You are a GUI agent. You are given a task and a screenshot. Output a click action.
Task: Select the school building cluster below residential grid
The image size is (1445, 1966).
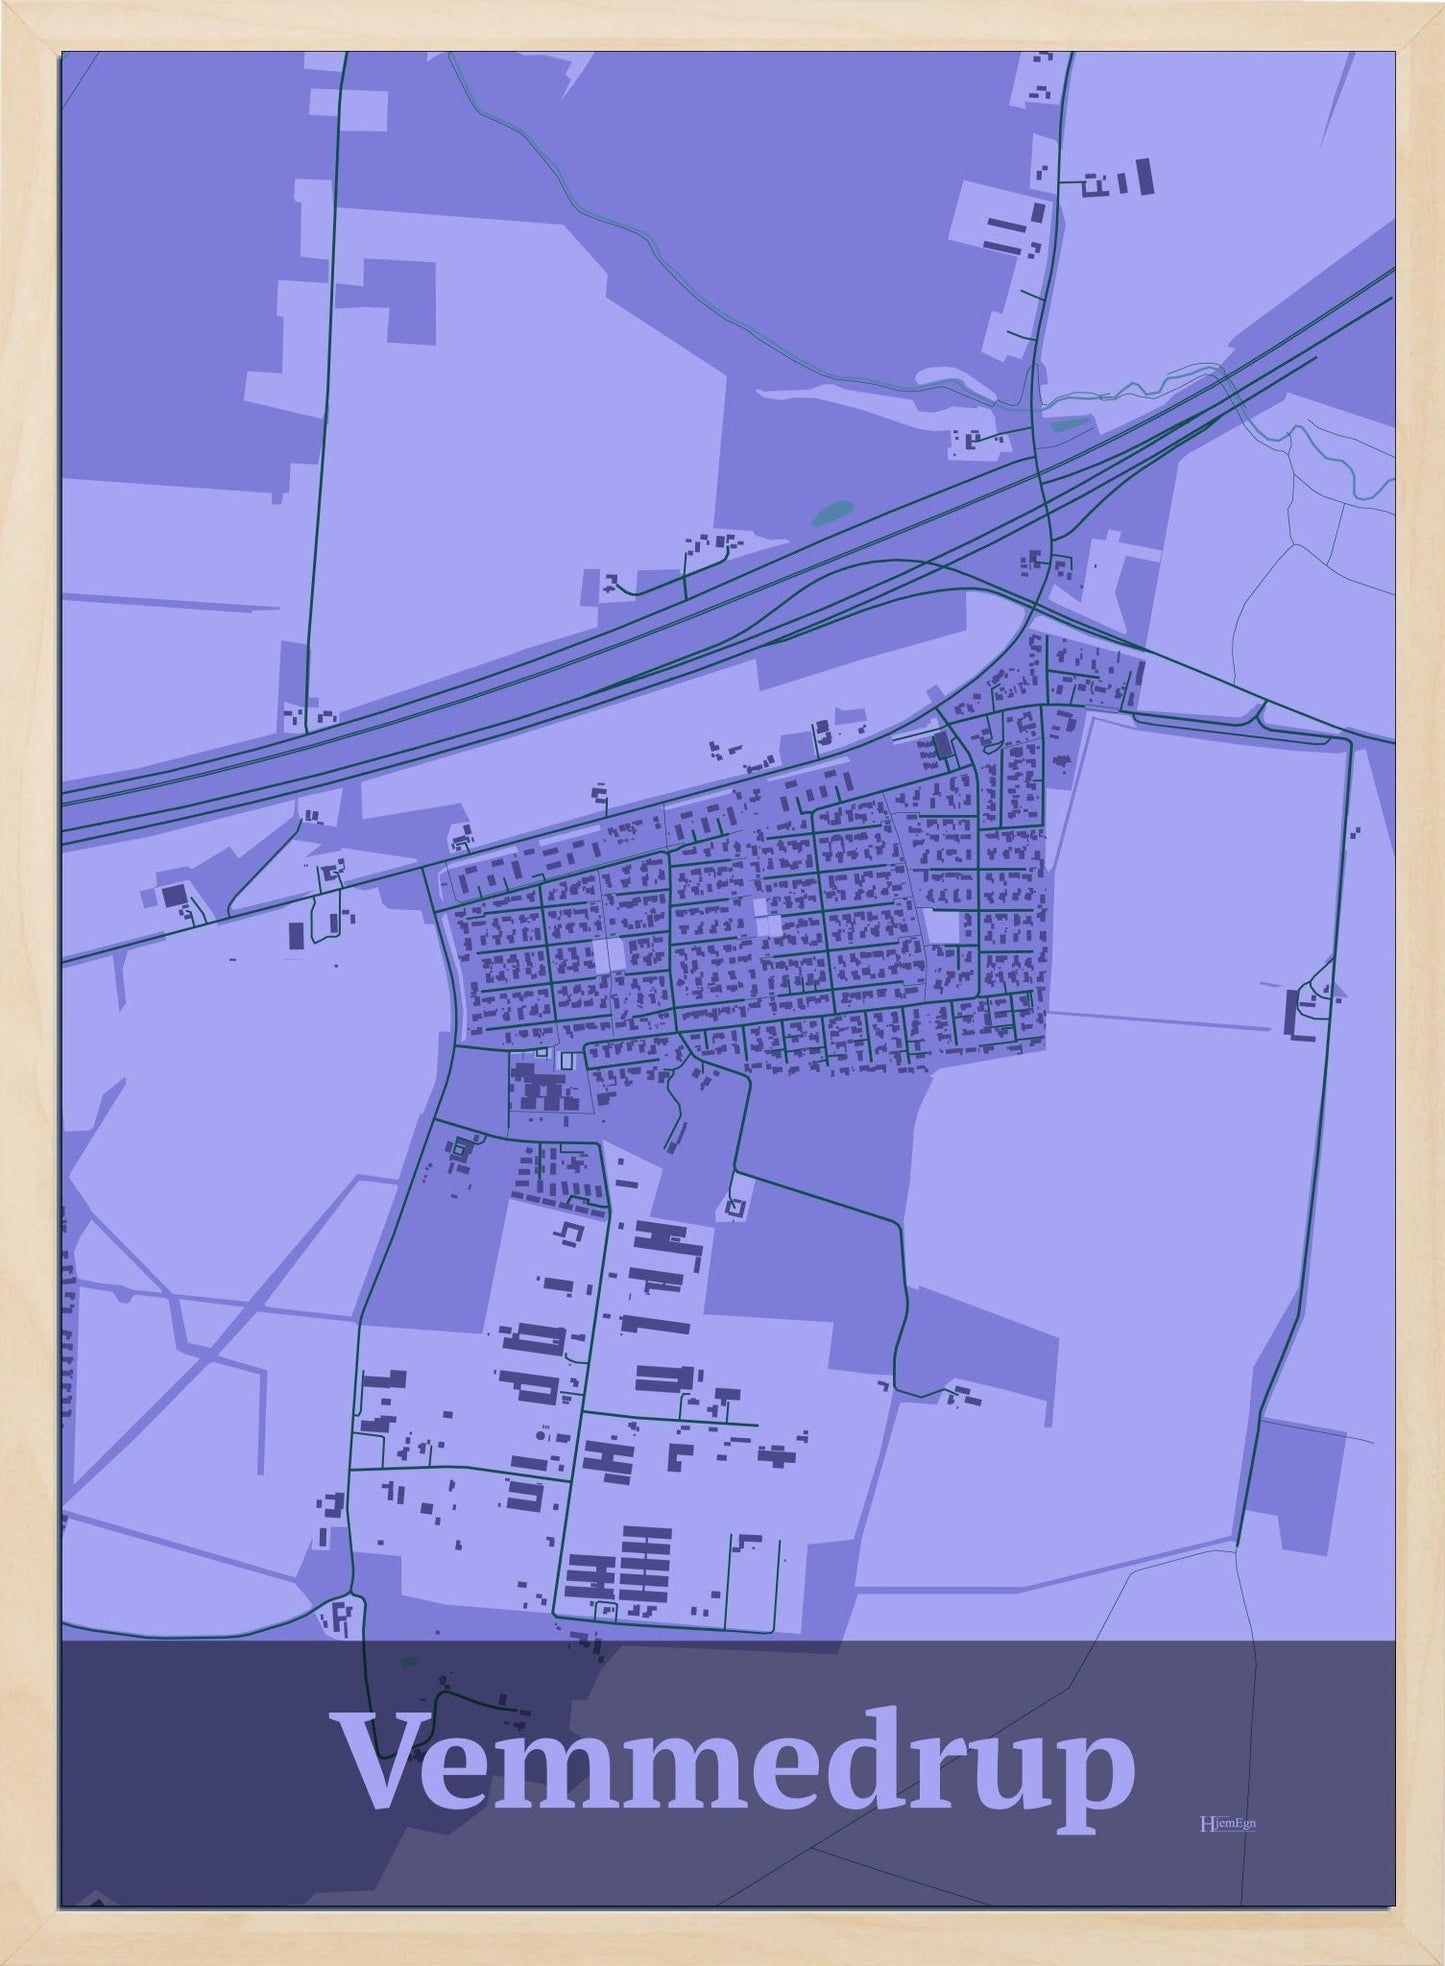point(540,1088)
